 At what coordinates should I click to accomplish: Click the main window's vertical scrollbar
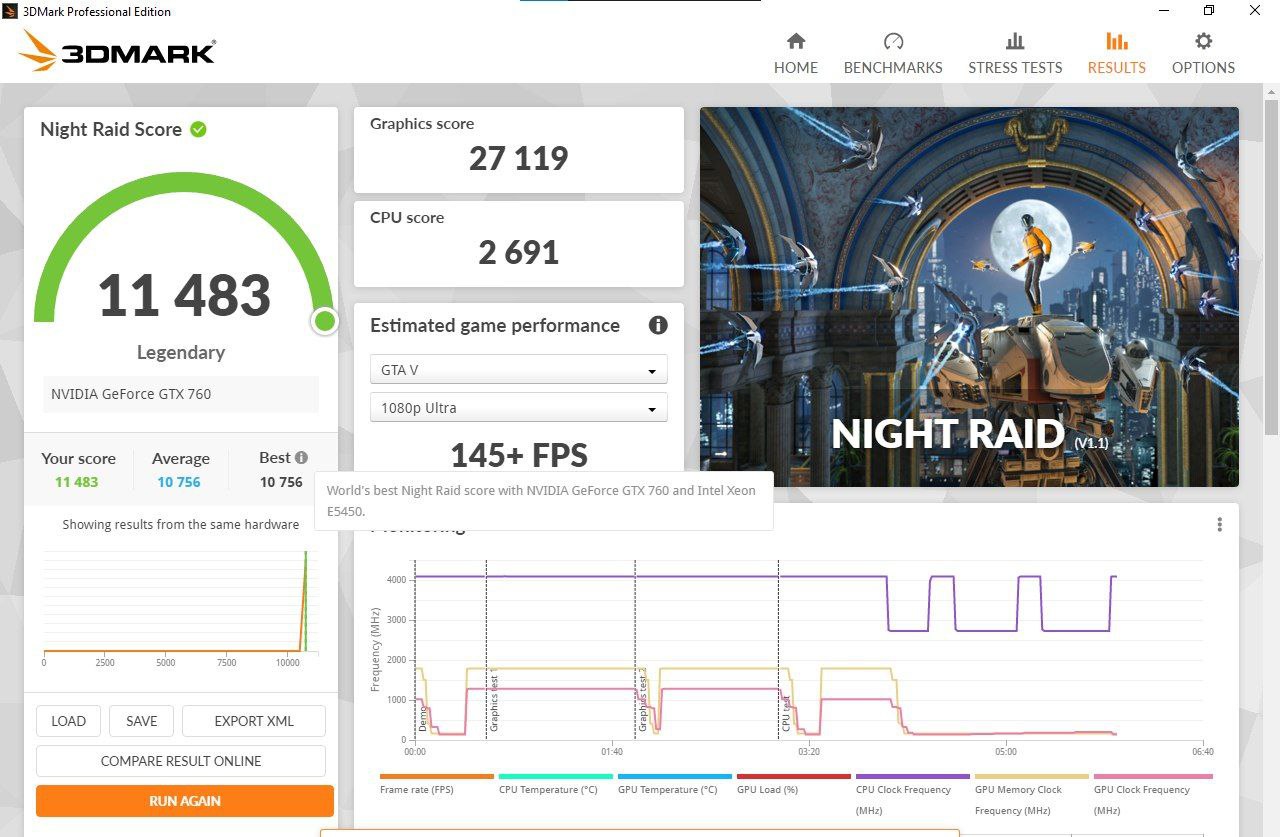pos(1271,265)
